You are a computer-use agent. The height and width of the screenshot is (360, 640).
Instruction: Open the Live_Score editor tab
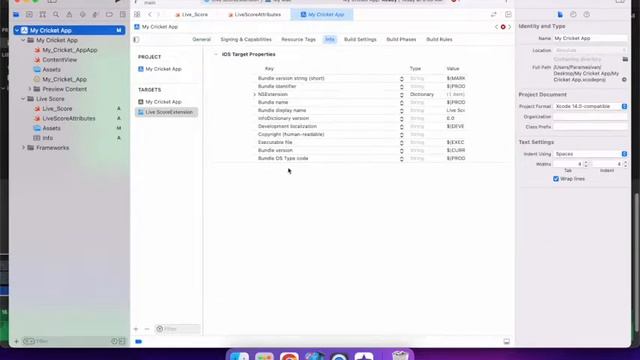(191, 14)
